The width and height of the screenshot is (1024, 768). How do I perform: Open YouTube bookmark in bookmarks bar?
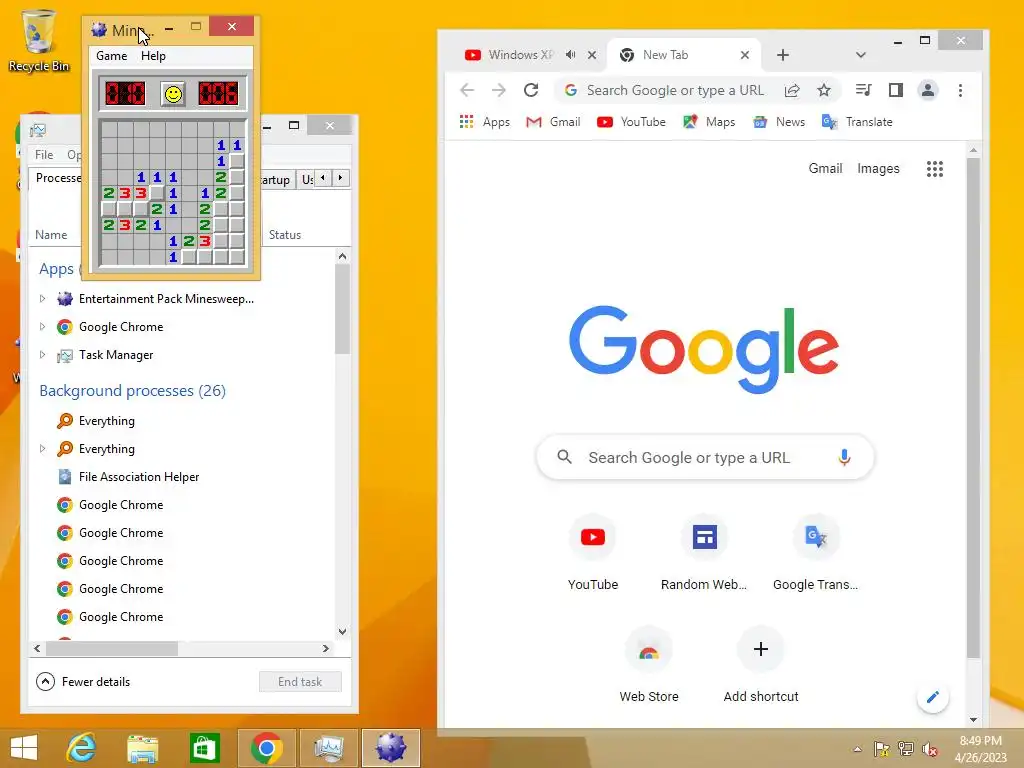point(631,121)
